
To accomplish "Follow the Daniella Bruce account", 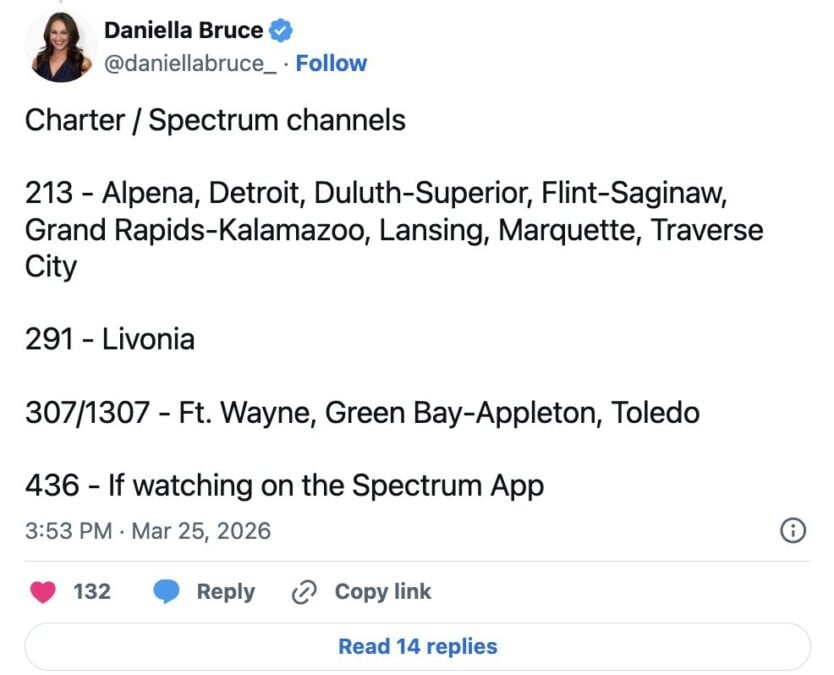I will (x=331, y=63).
